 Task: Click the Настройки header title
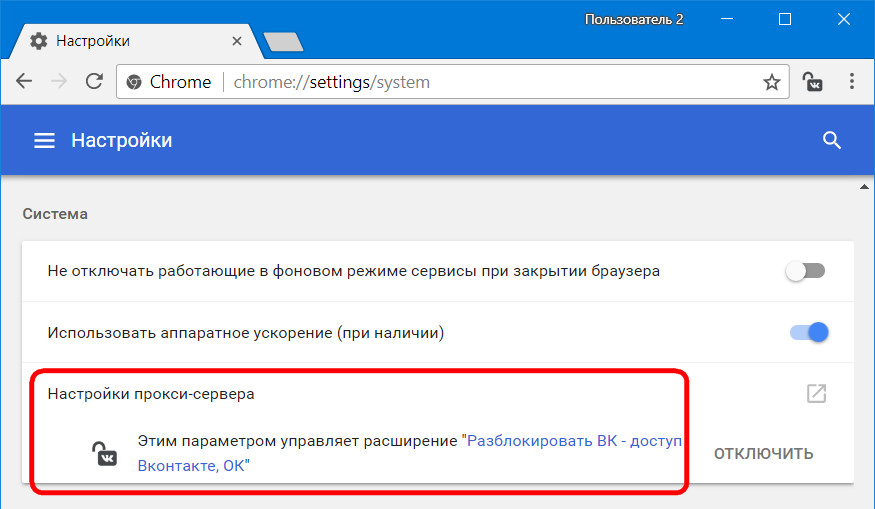(122, 140)
